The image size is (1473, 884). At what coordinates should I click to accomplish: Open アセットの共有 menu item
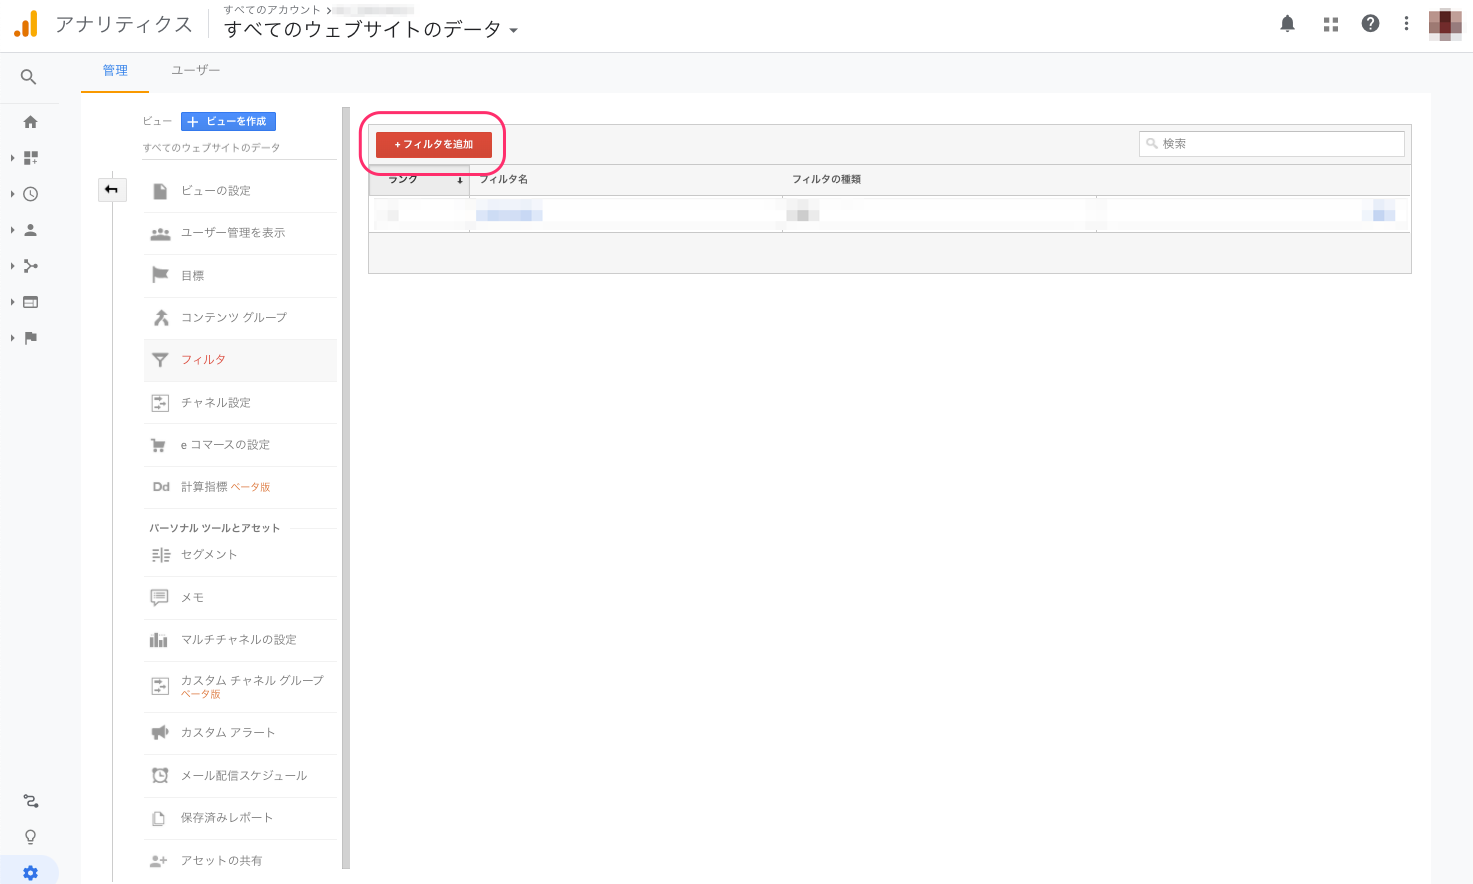240,861
